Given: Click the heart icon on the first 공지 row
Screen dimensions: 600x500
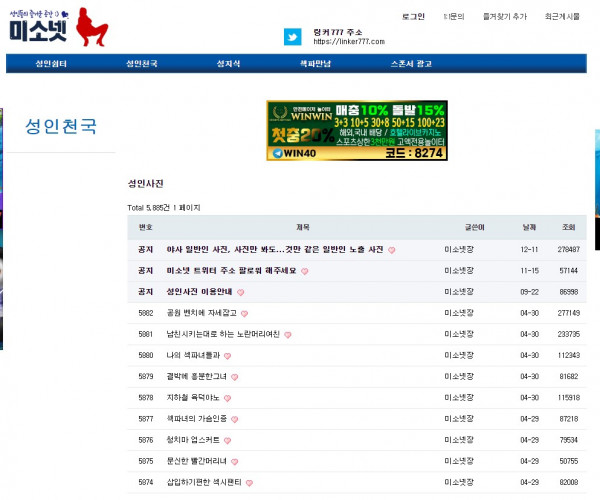Looking at the screenshot, I should [x=392, y=250].
